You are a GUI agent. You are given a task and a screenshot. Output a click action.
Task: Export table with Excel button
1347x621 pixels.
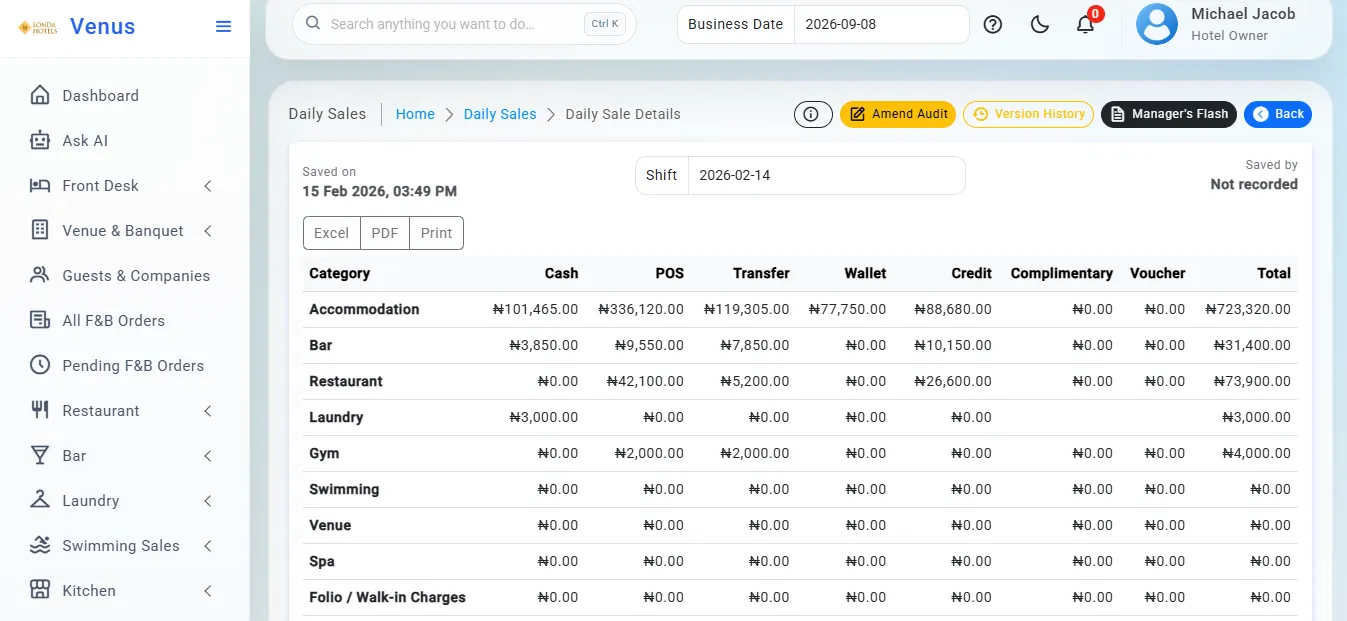pos(331,233)
